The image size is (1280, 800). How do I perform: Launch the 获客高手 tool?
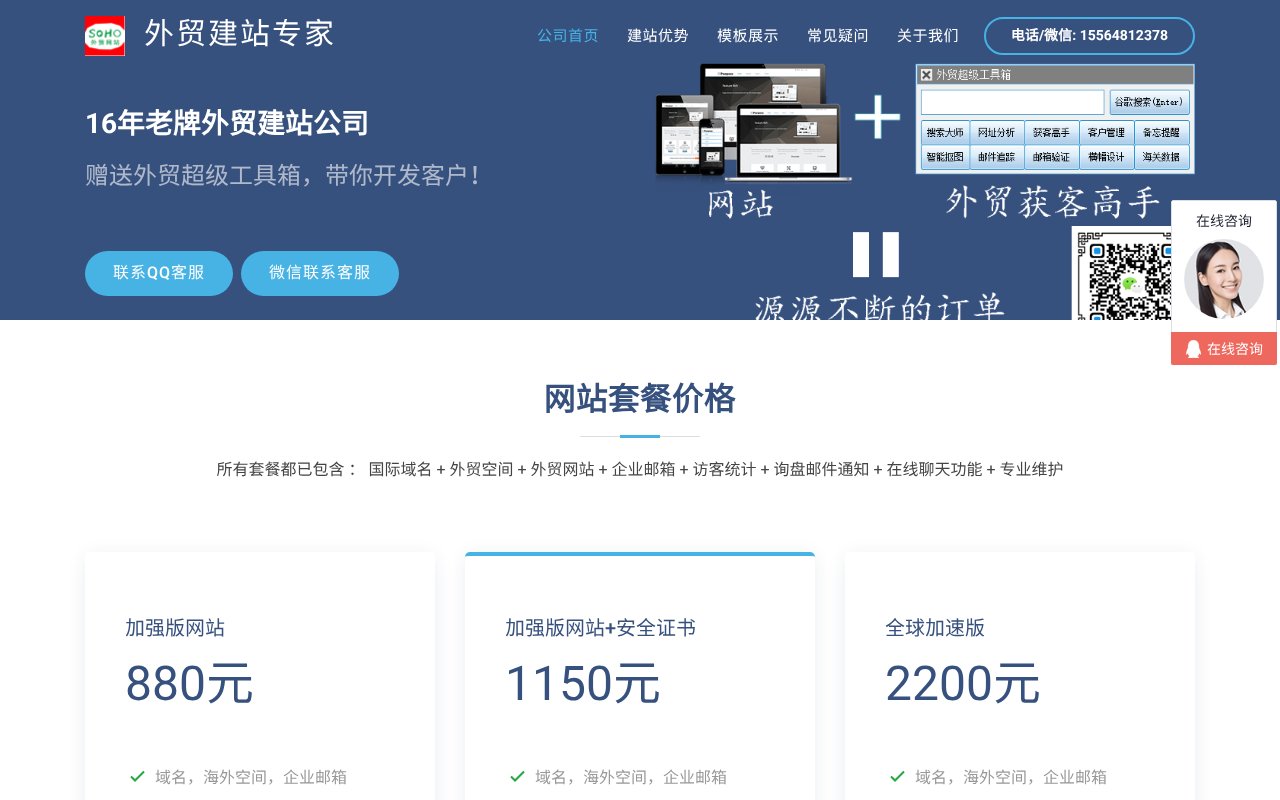pos(1051,132)
